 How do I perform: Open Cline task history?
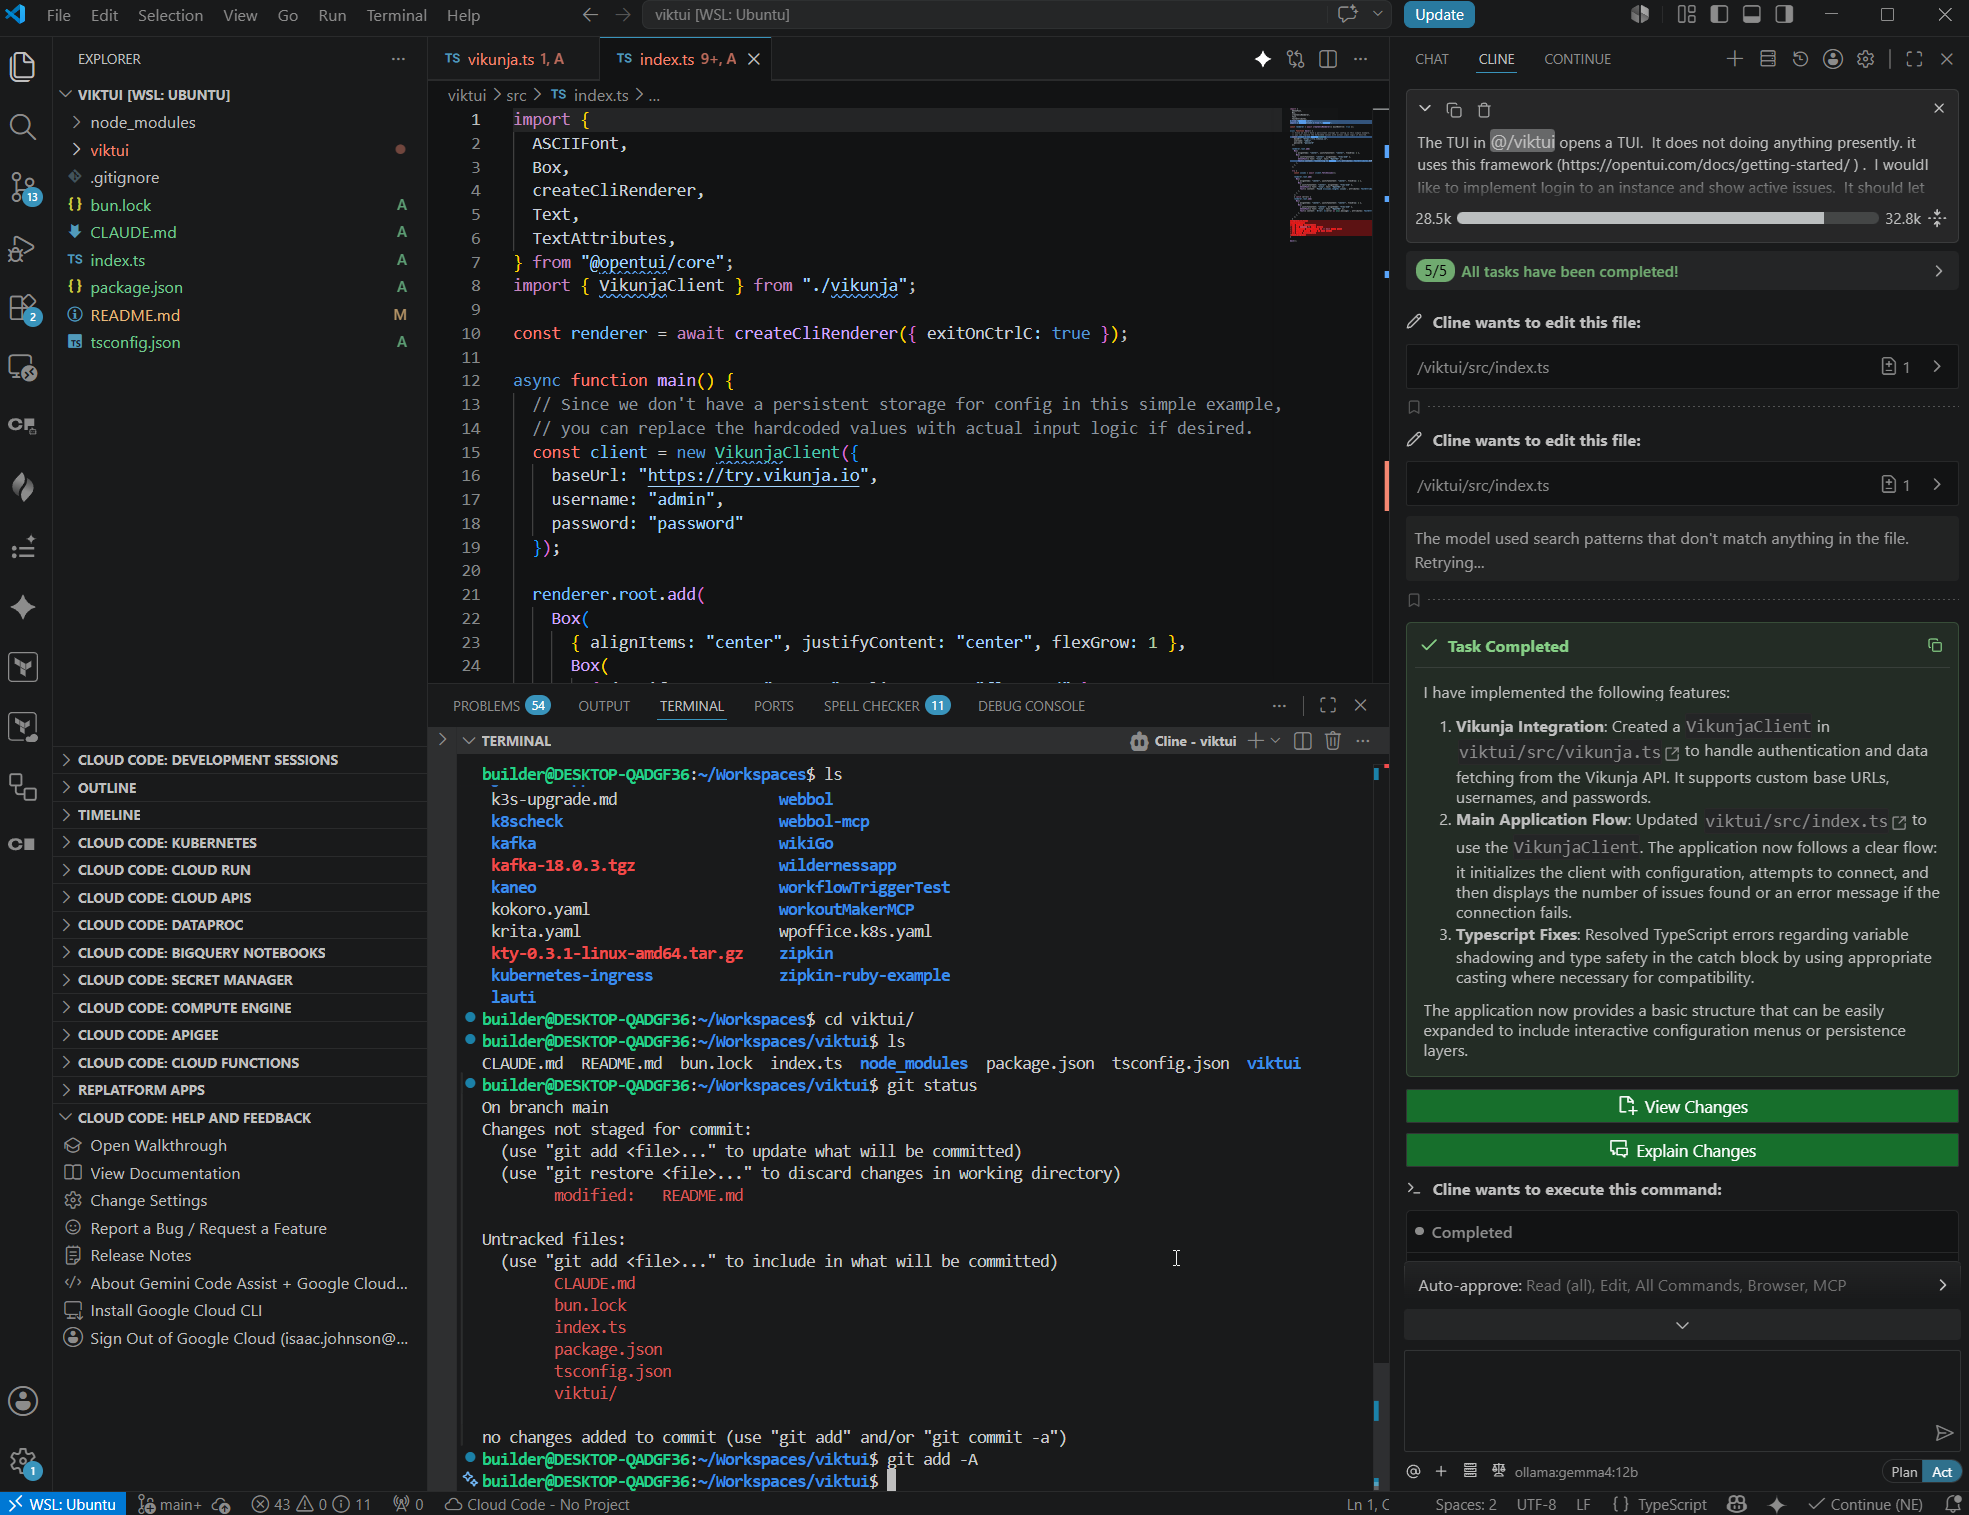pos(1800,59)
